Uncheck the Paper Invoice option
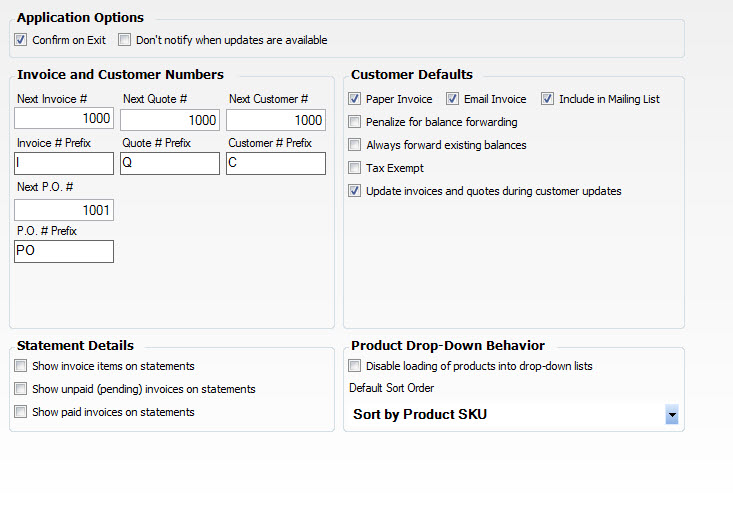The width and height of the screenshot is (733, 507). [354, 99]
